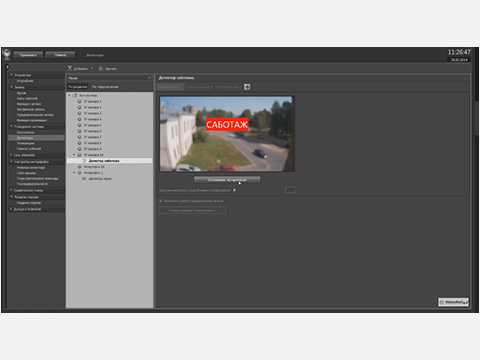Screen dimensions: 480x360
Task: Click the IP-камера 8 camera icon
Action: click(x=79, y=143)
